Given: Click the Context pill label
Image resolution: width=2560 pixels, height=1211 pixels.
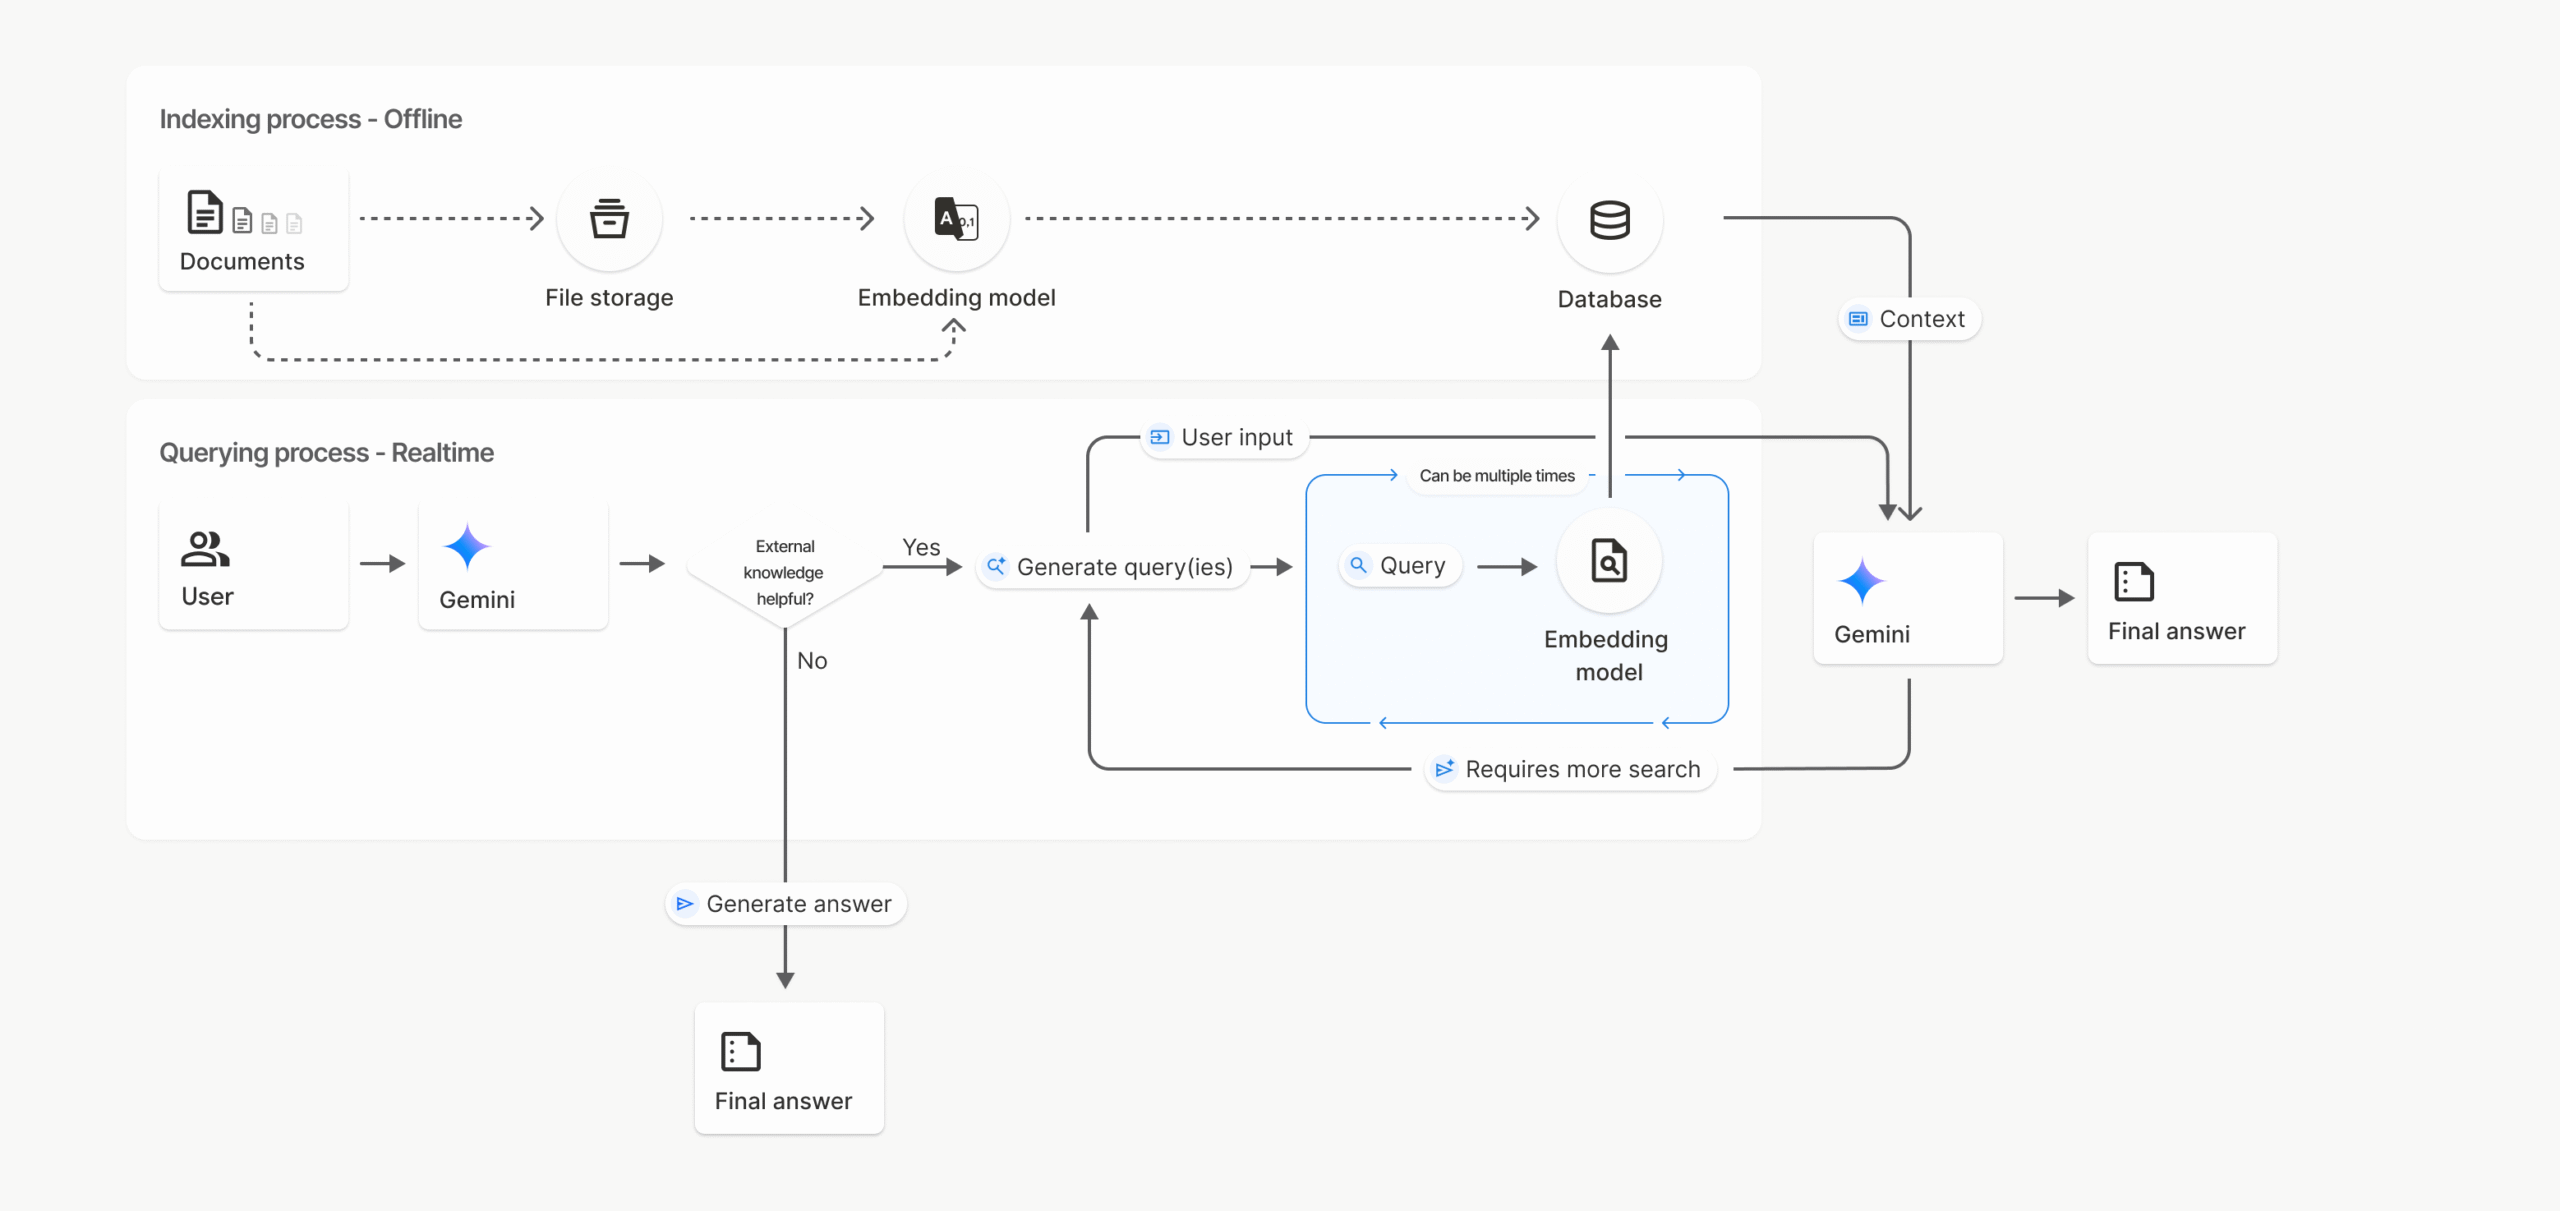Looking at the screenshot, I should click(x=1922, y=320).
